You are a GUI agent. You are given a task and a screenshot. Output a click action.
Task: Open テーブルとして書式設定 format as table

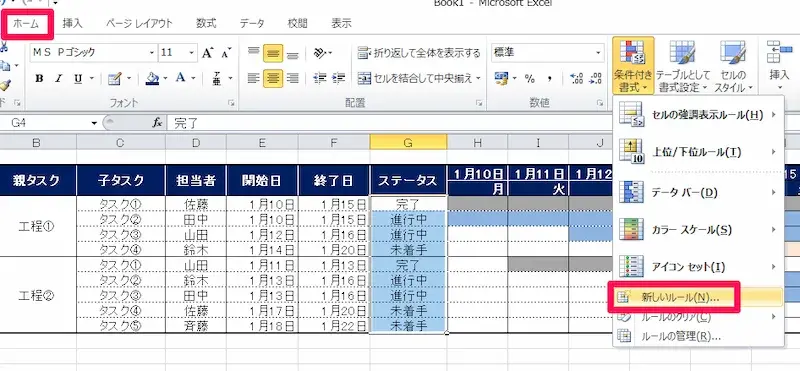(x=682, y=65)
